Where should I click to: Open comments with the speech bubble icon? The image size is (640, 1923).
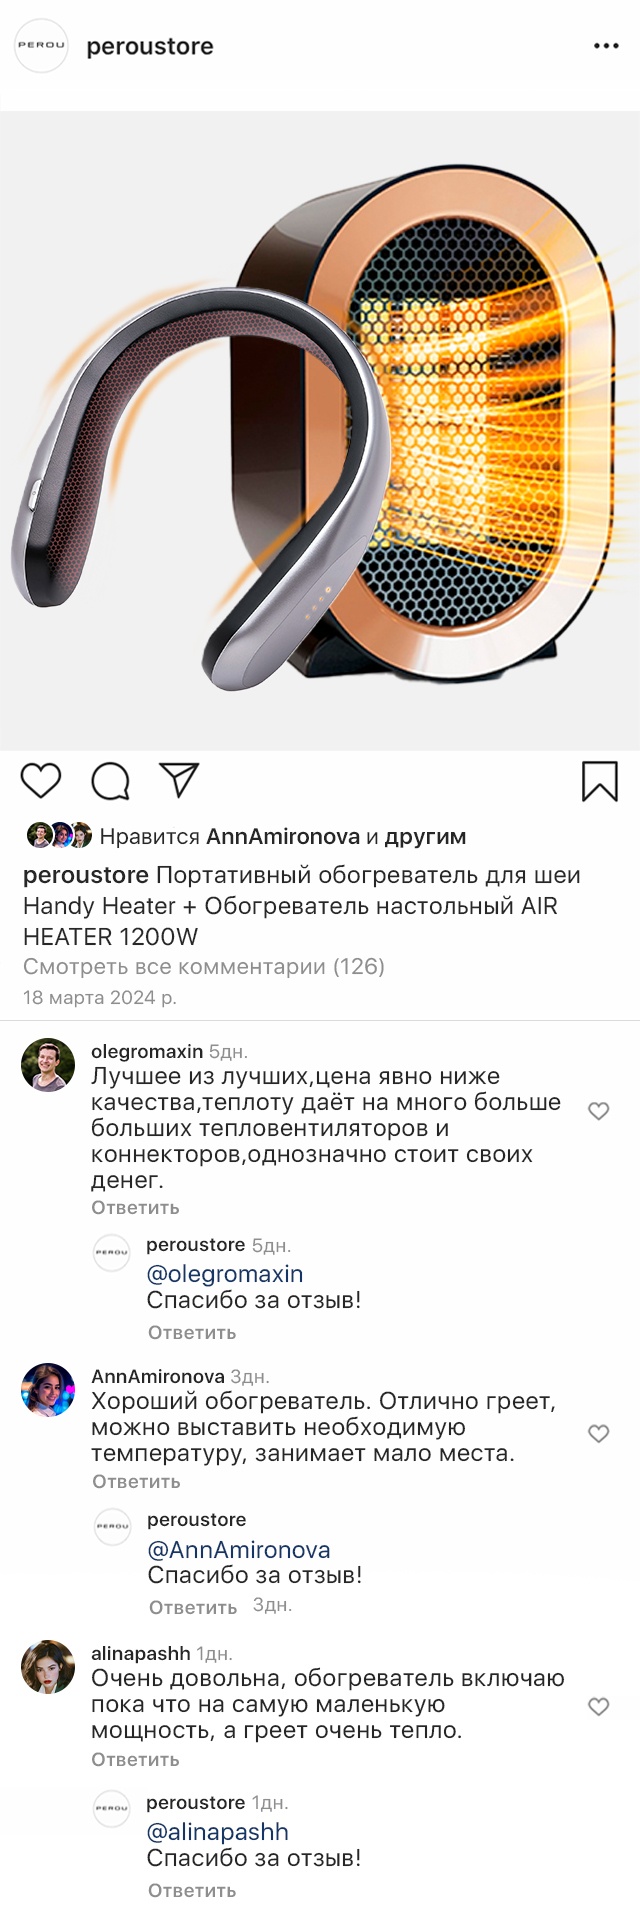[x=111, y=781]
